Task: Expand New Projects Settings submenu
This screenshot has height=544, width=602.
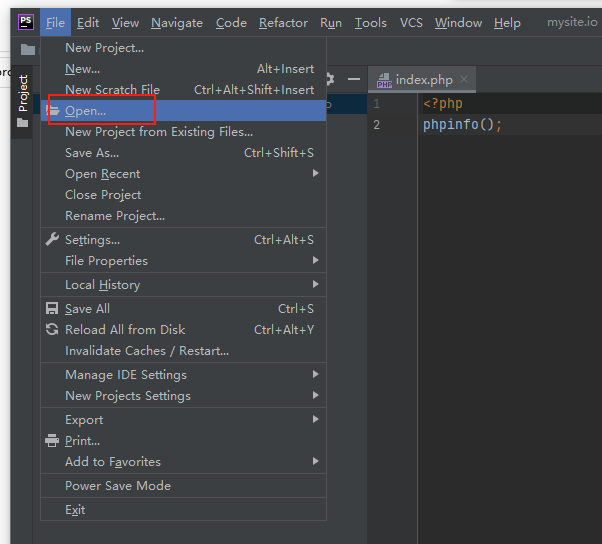Action: point(184,395)
